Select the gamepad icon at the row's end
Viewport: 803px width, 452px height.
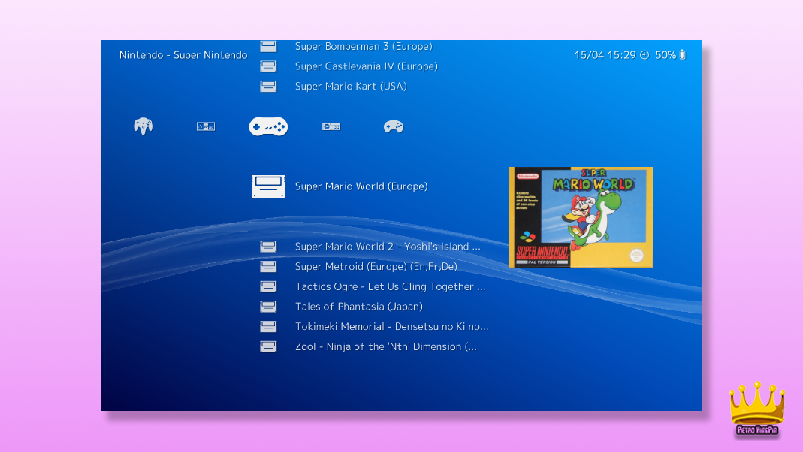(393, 126)
